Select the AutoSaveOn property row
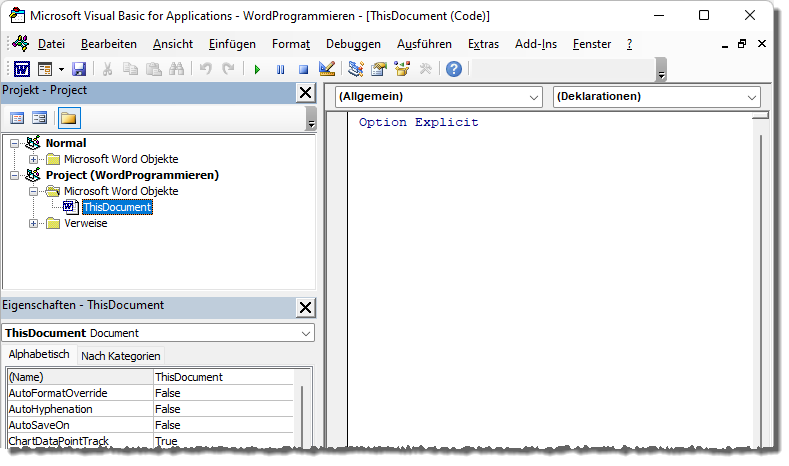789x466 pixels. pos(150,425)
